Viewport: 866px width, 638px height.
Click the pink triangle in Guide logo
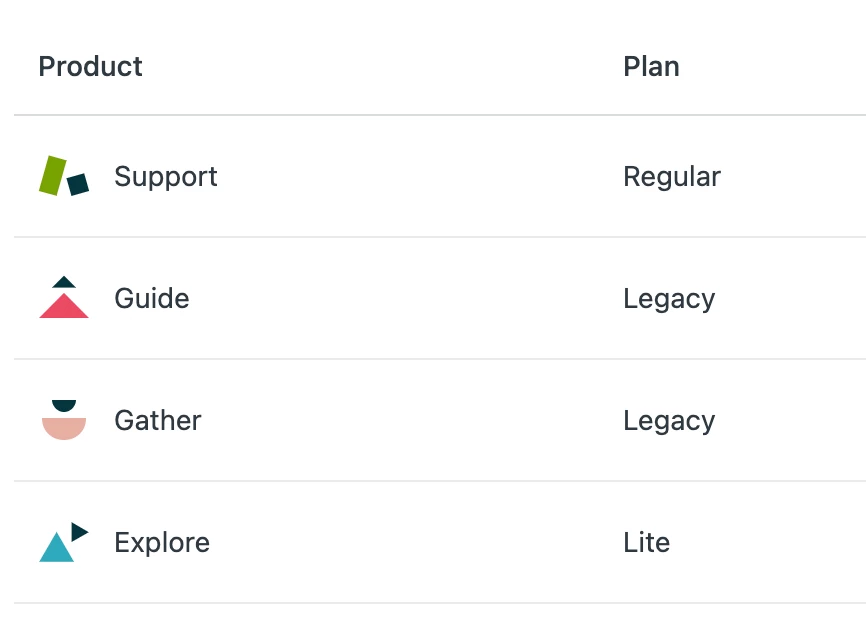click(x=64, y=306)
